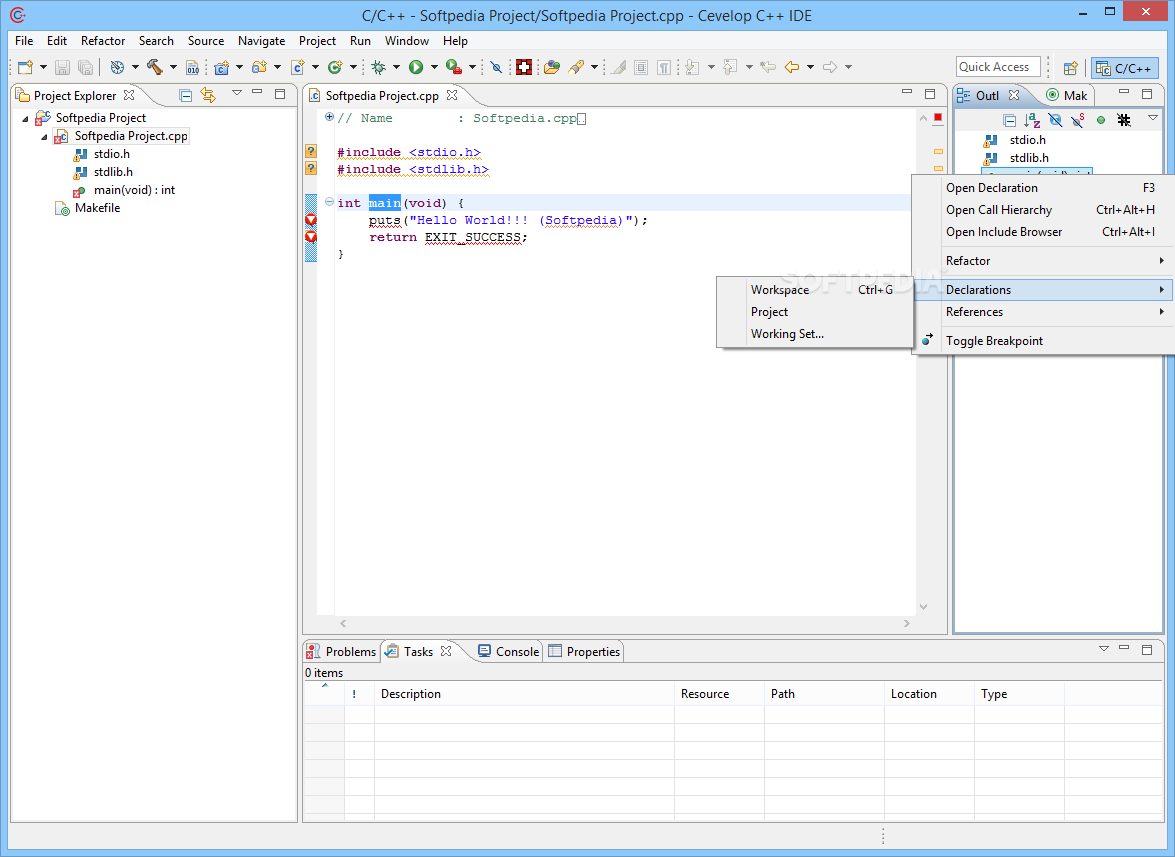Click the warning marker beside stdio.h include
1175x857 pixels.
click(x=311, y=151)
